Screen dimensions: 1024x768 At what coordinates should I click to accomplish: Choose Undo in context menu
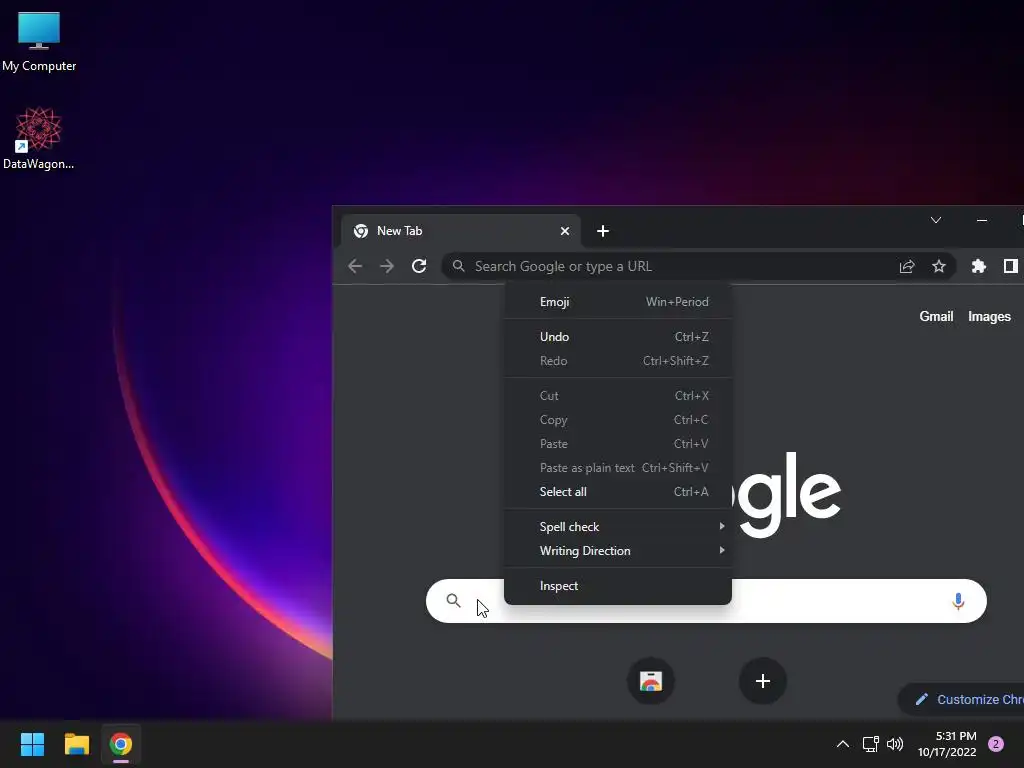point(618,337)
